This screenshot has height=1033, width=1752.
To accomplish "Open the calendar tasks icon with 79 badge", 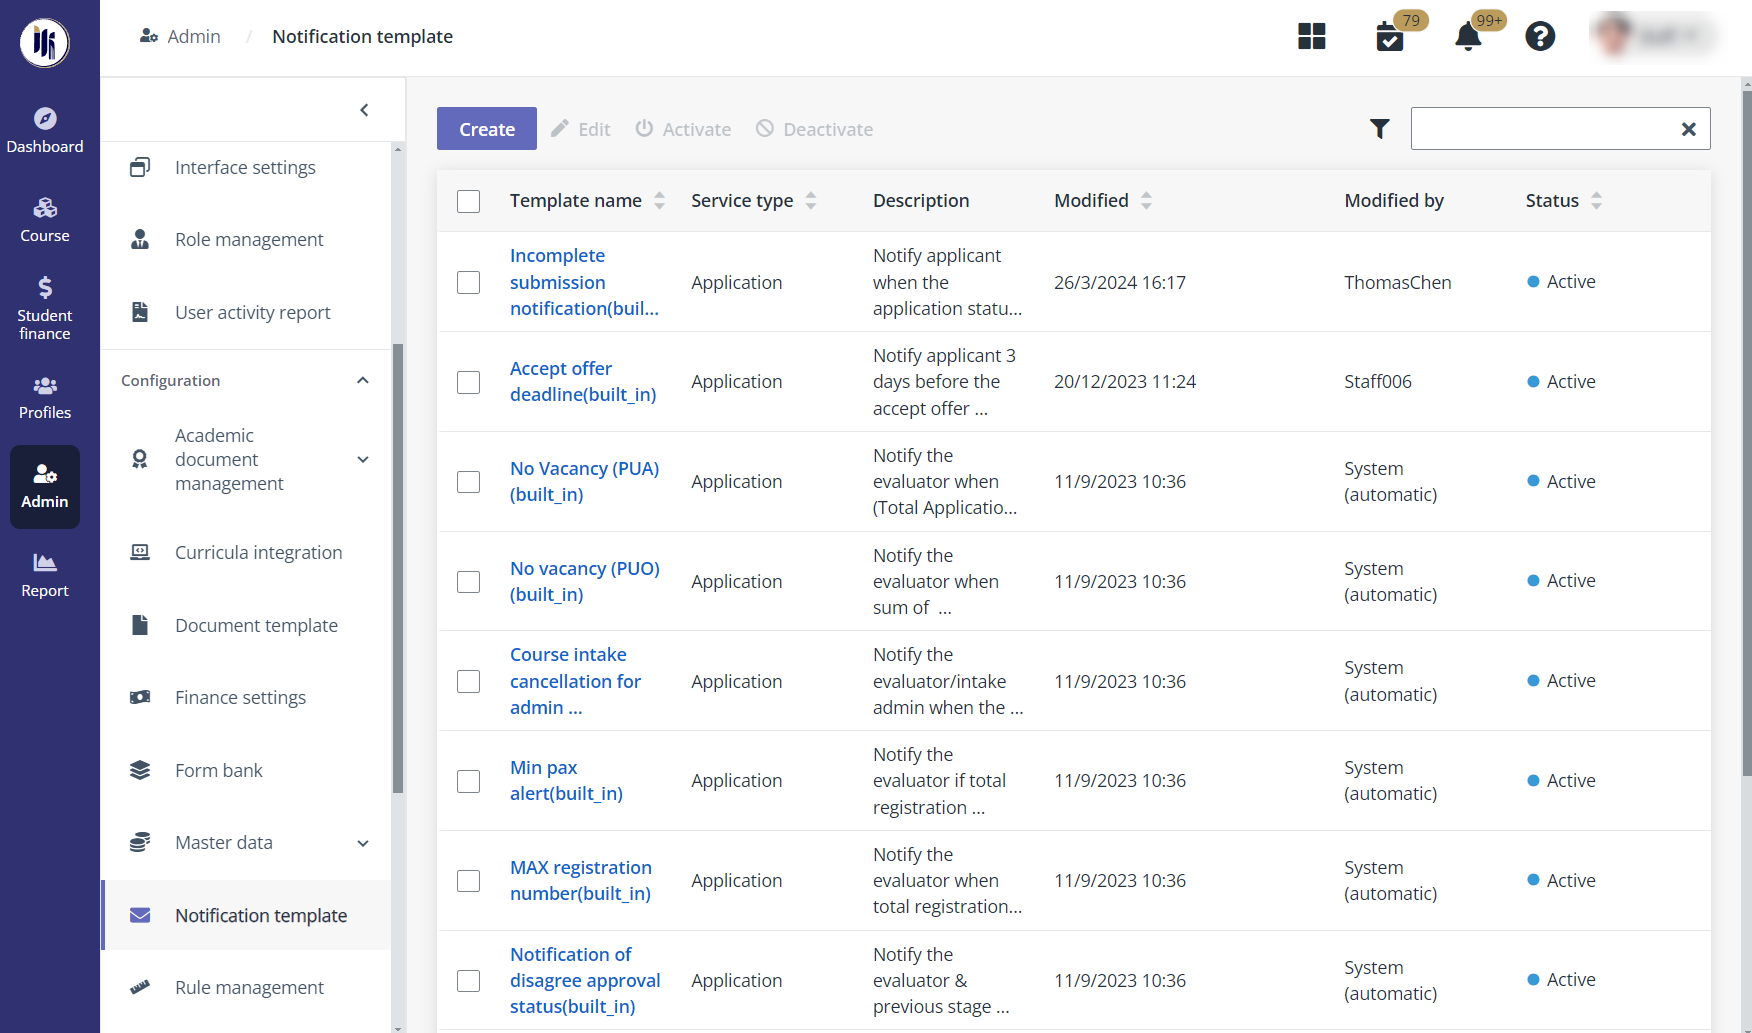I will point(1390,38).
